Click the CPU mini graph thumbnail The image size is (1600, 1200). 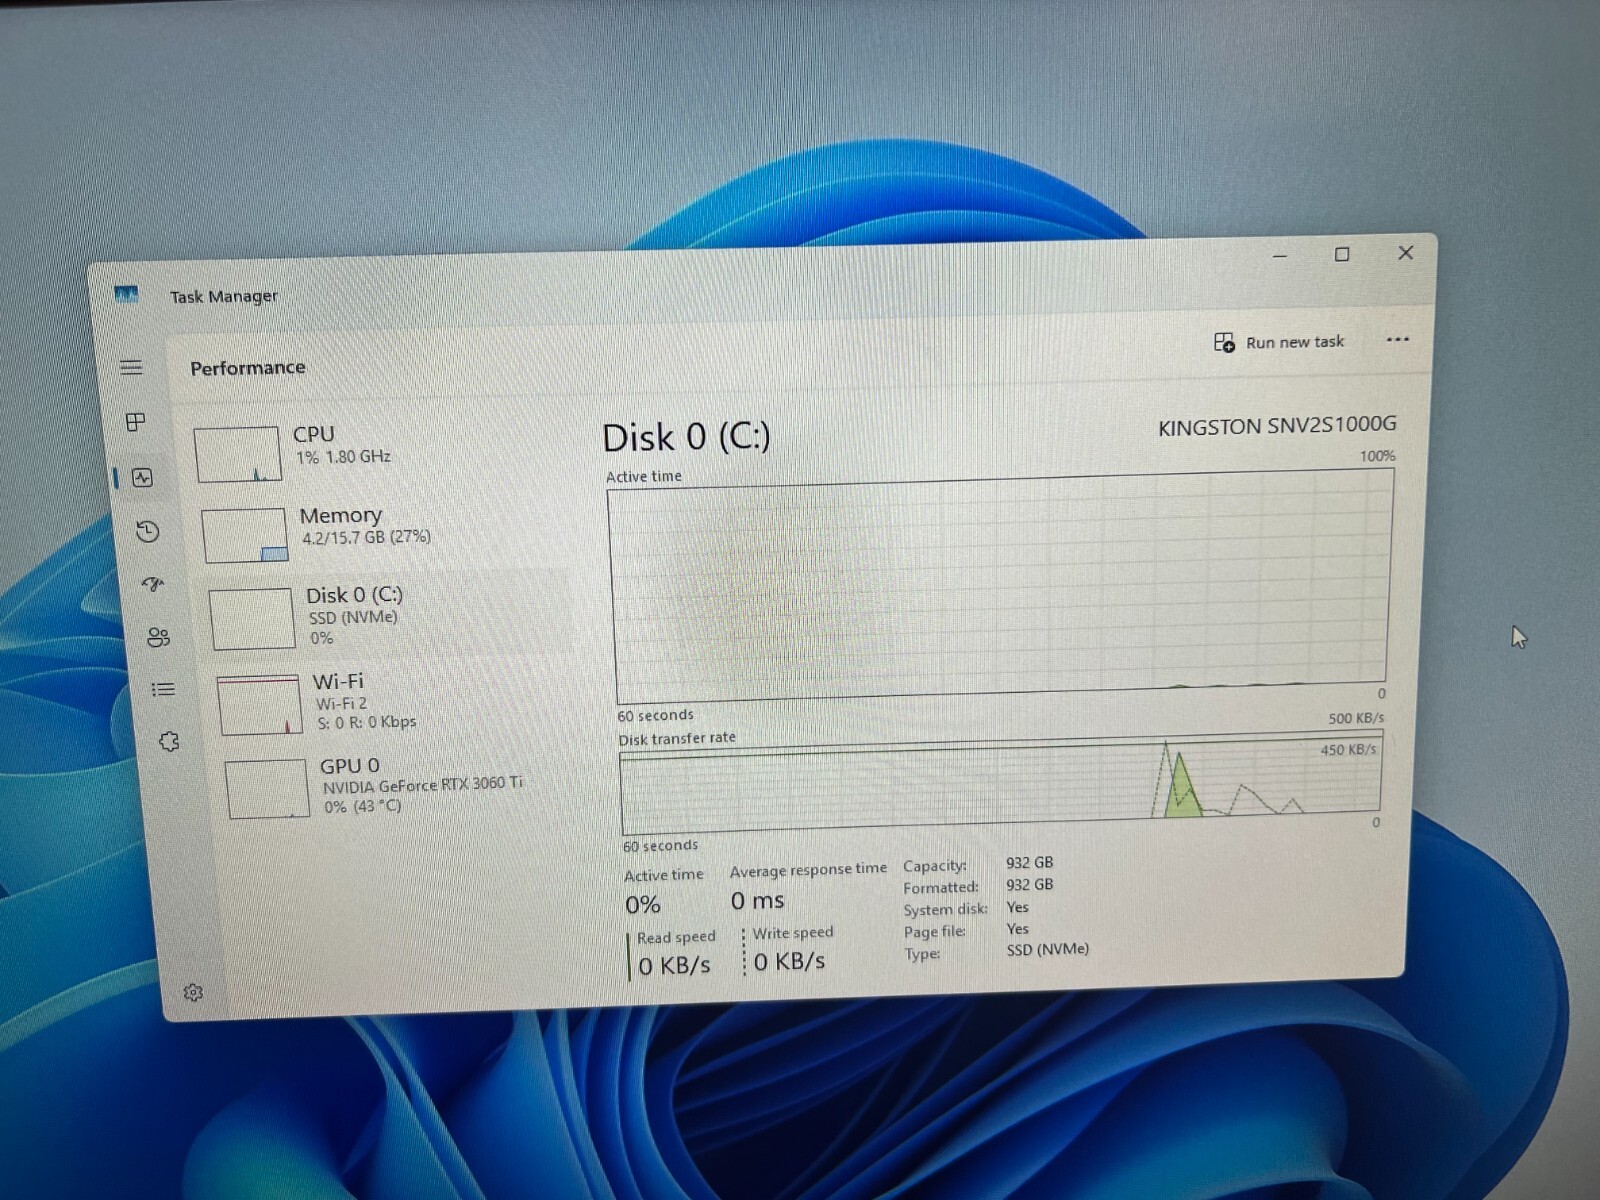tap(237, 454)
